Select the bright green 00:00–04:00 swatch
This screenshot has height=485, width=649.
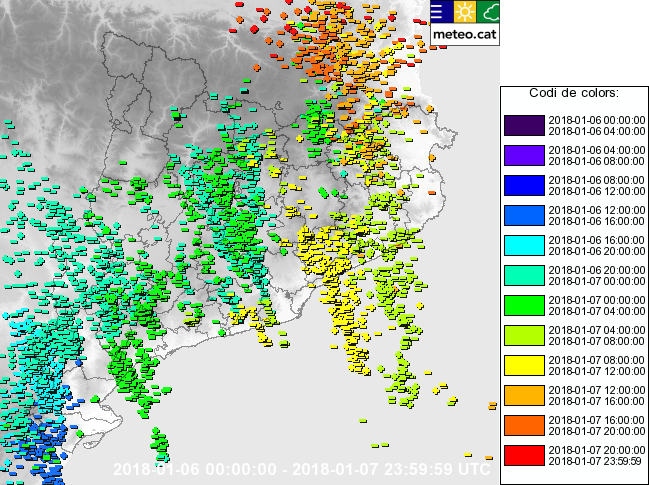[x=525, y=305]
